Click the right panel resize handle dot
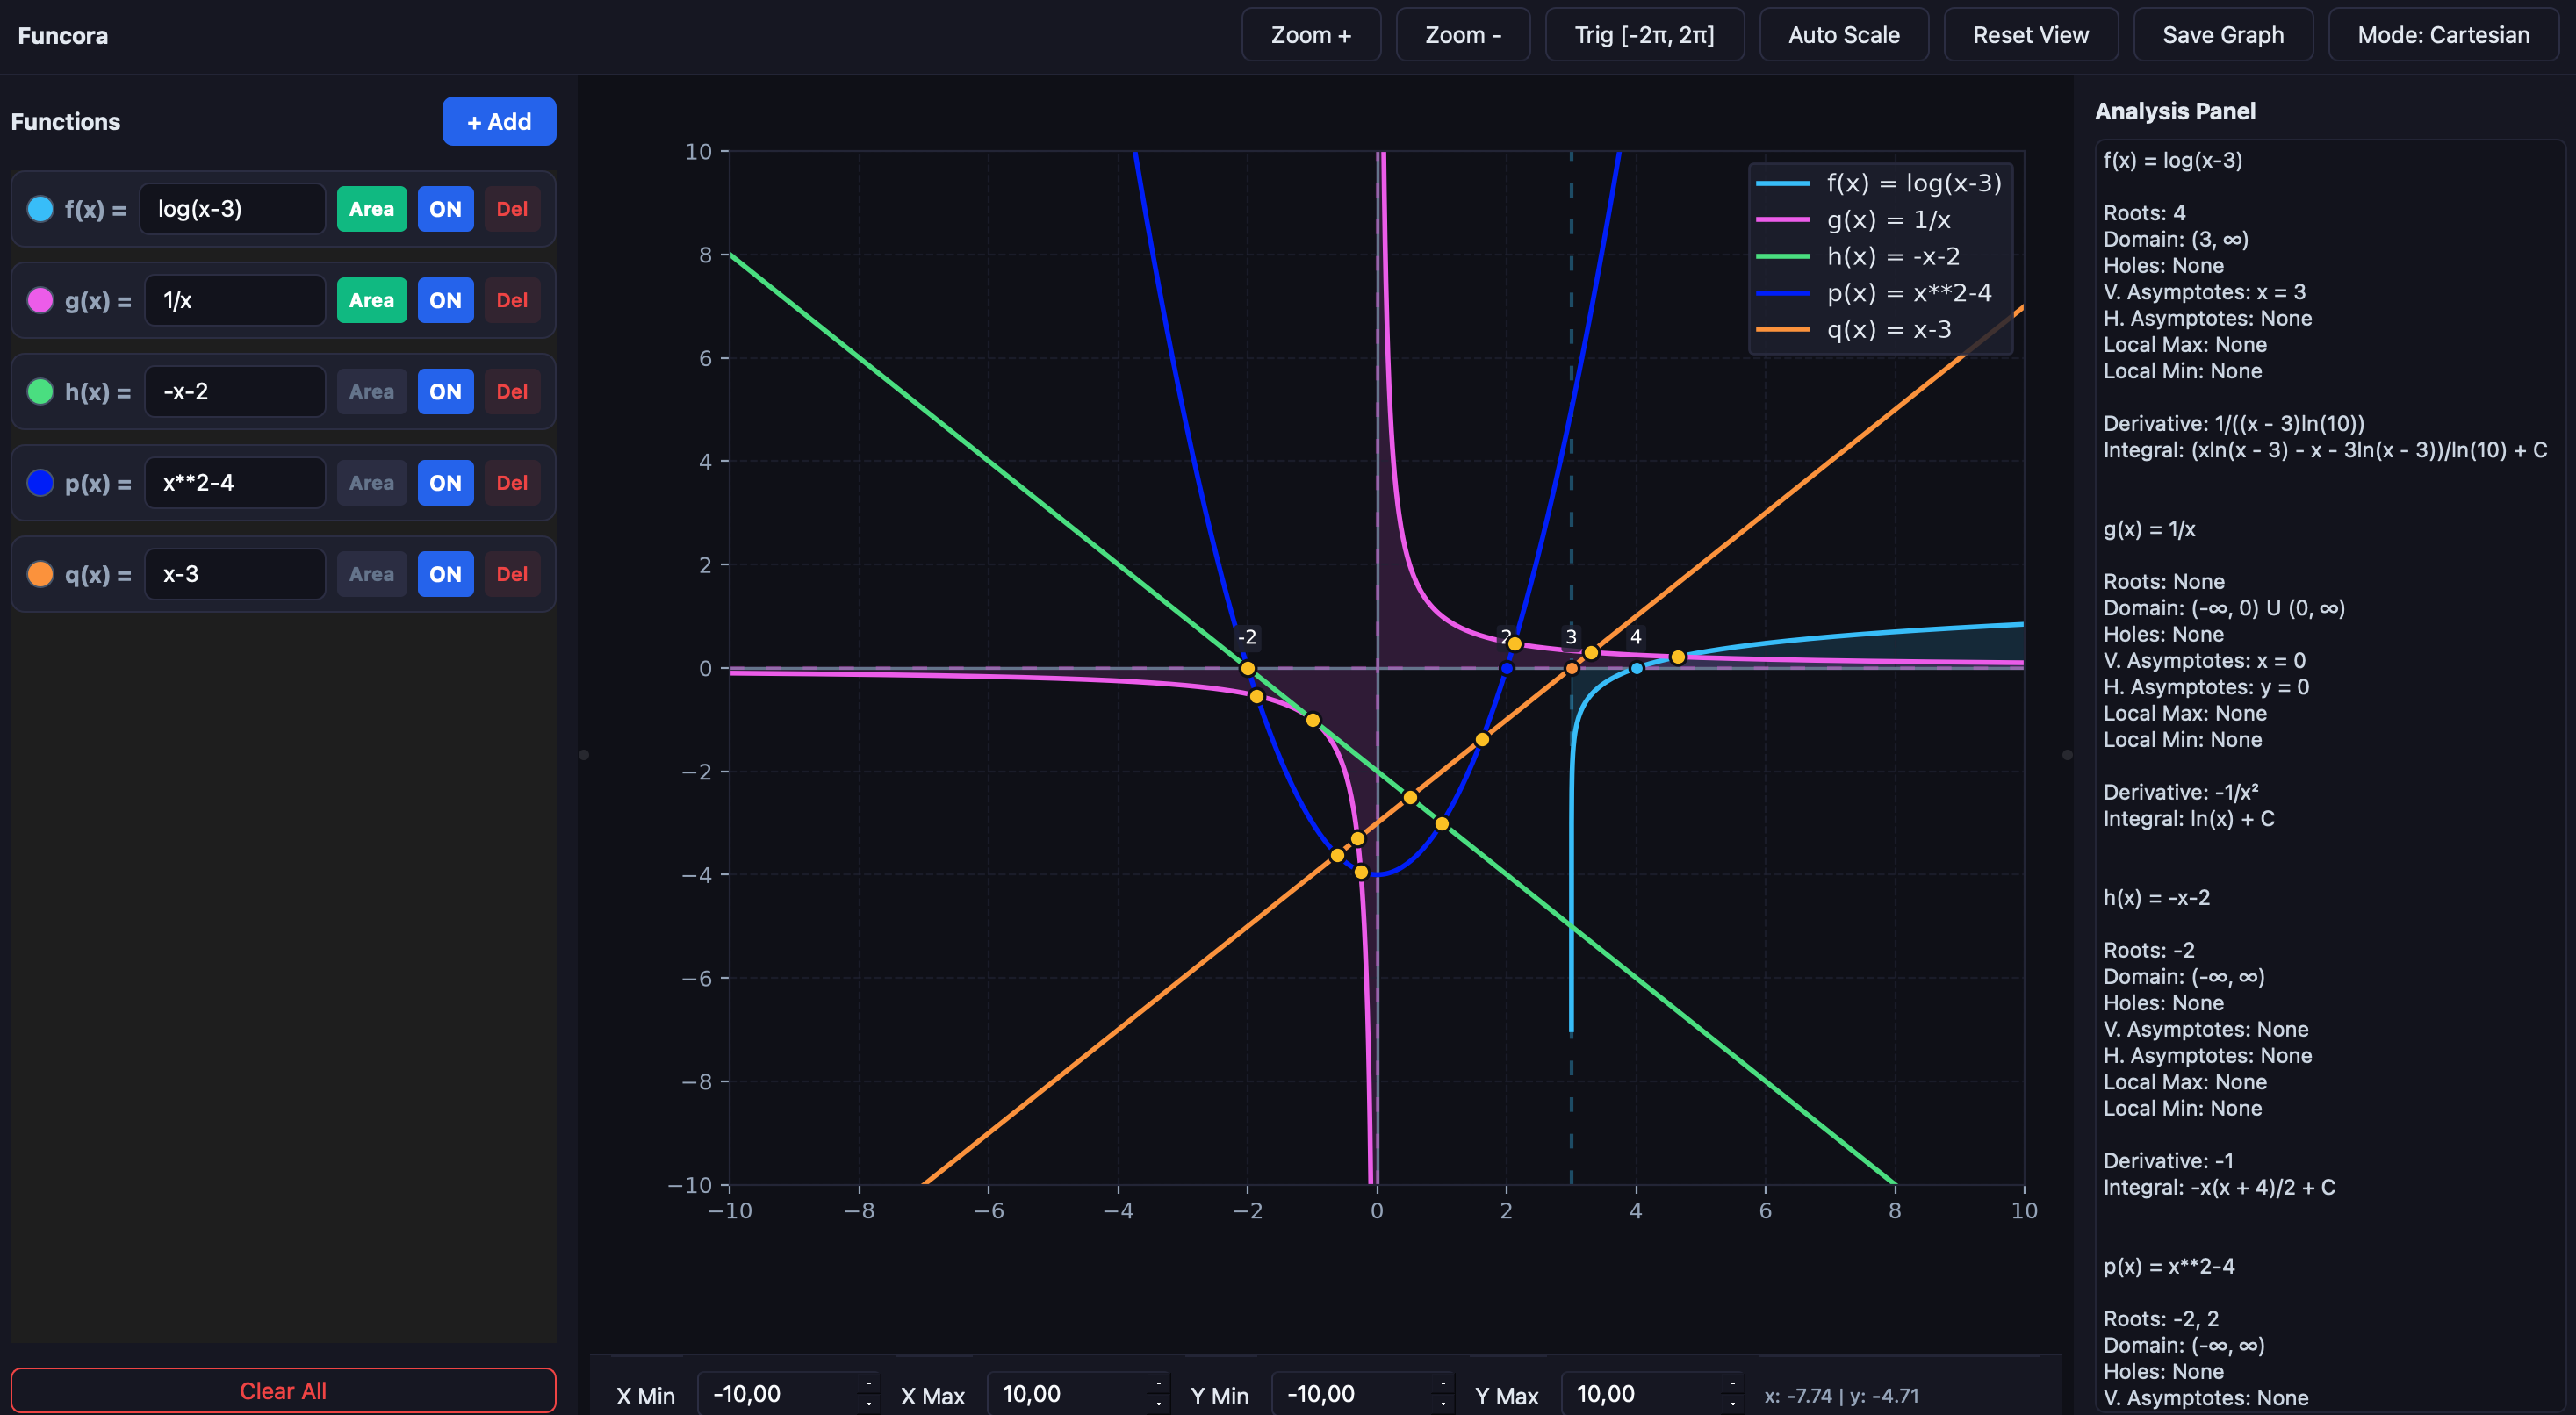Screen dimensions: 2576x1415 [x=2067, y=755]
